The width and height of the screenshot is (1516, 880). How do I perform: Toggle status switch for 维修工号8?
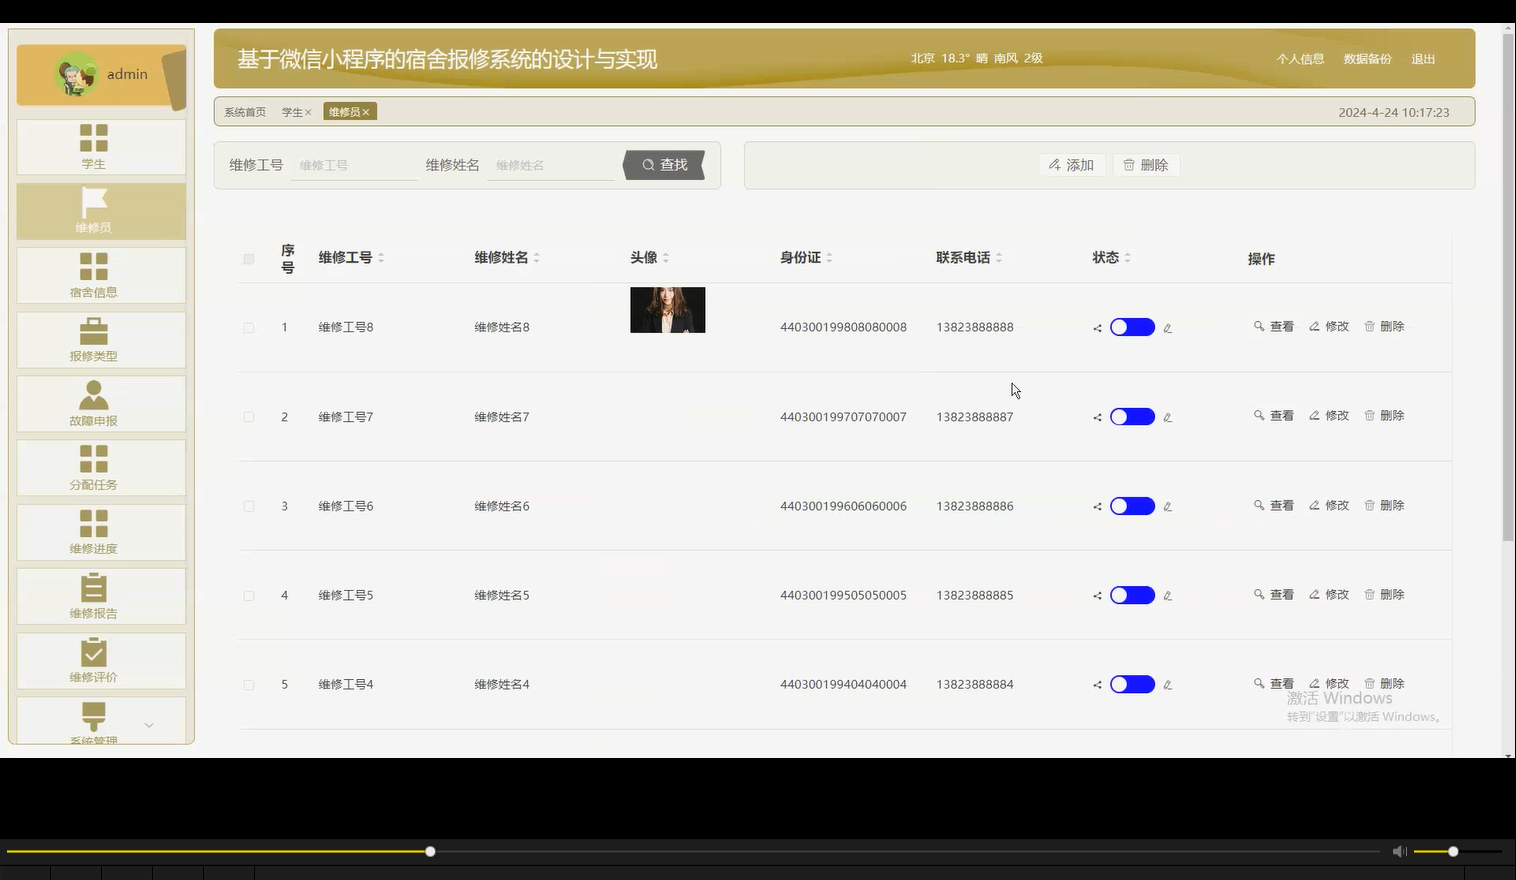(1132, 327)
